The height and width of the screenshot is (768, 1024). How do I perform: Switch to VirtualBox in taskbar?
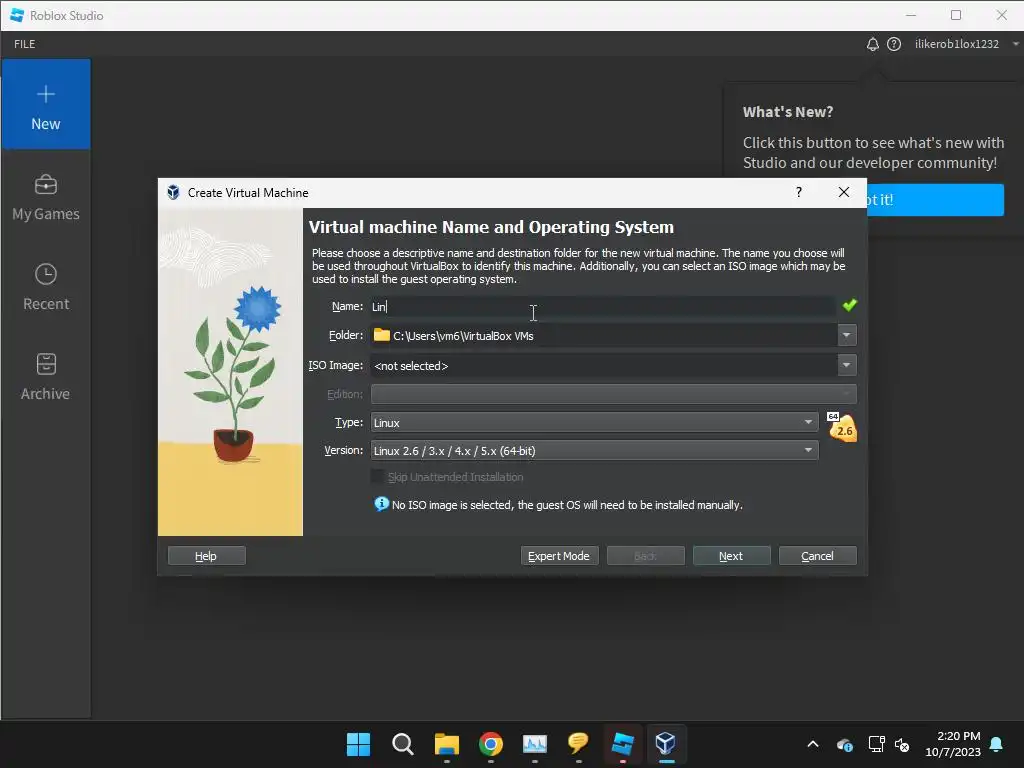tap(666, 744)
